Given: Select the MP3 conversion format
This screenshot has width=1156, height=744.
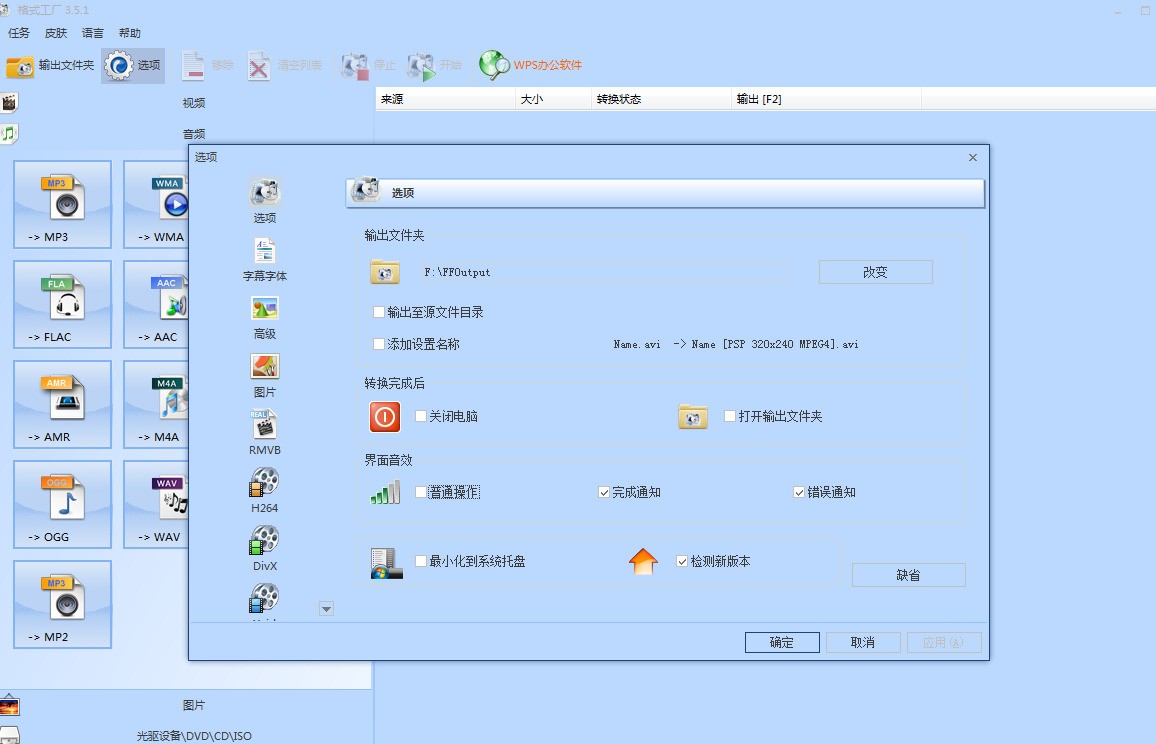Looking at the screenshot, I should pos(62,205).
